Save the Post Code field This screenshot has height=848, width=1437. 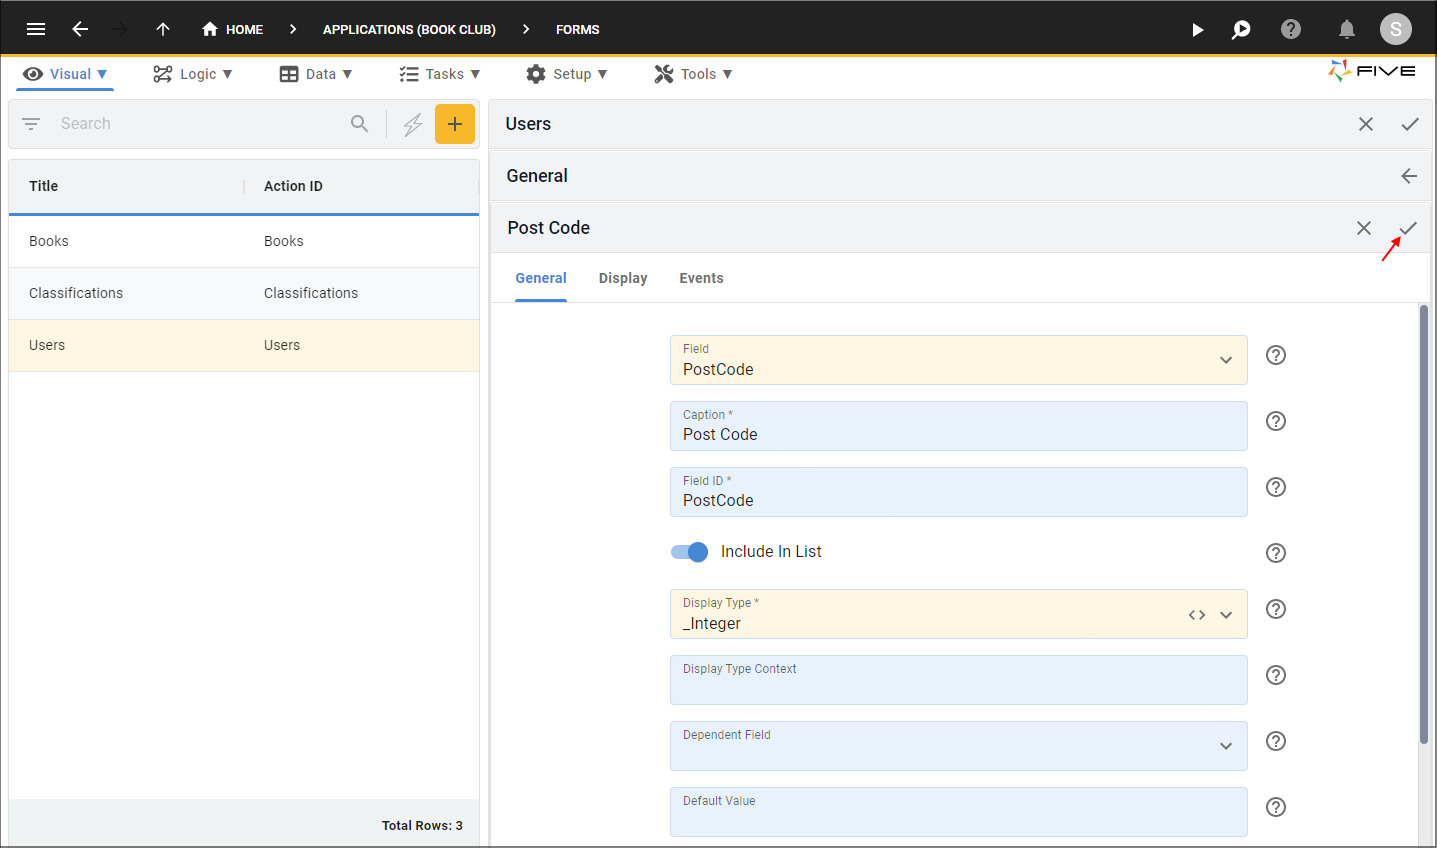1408,228
